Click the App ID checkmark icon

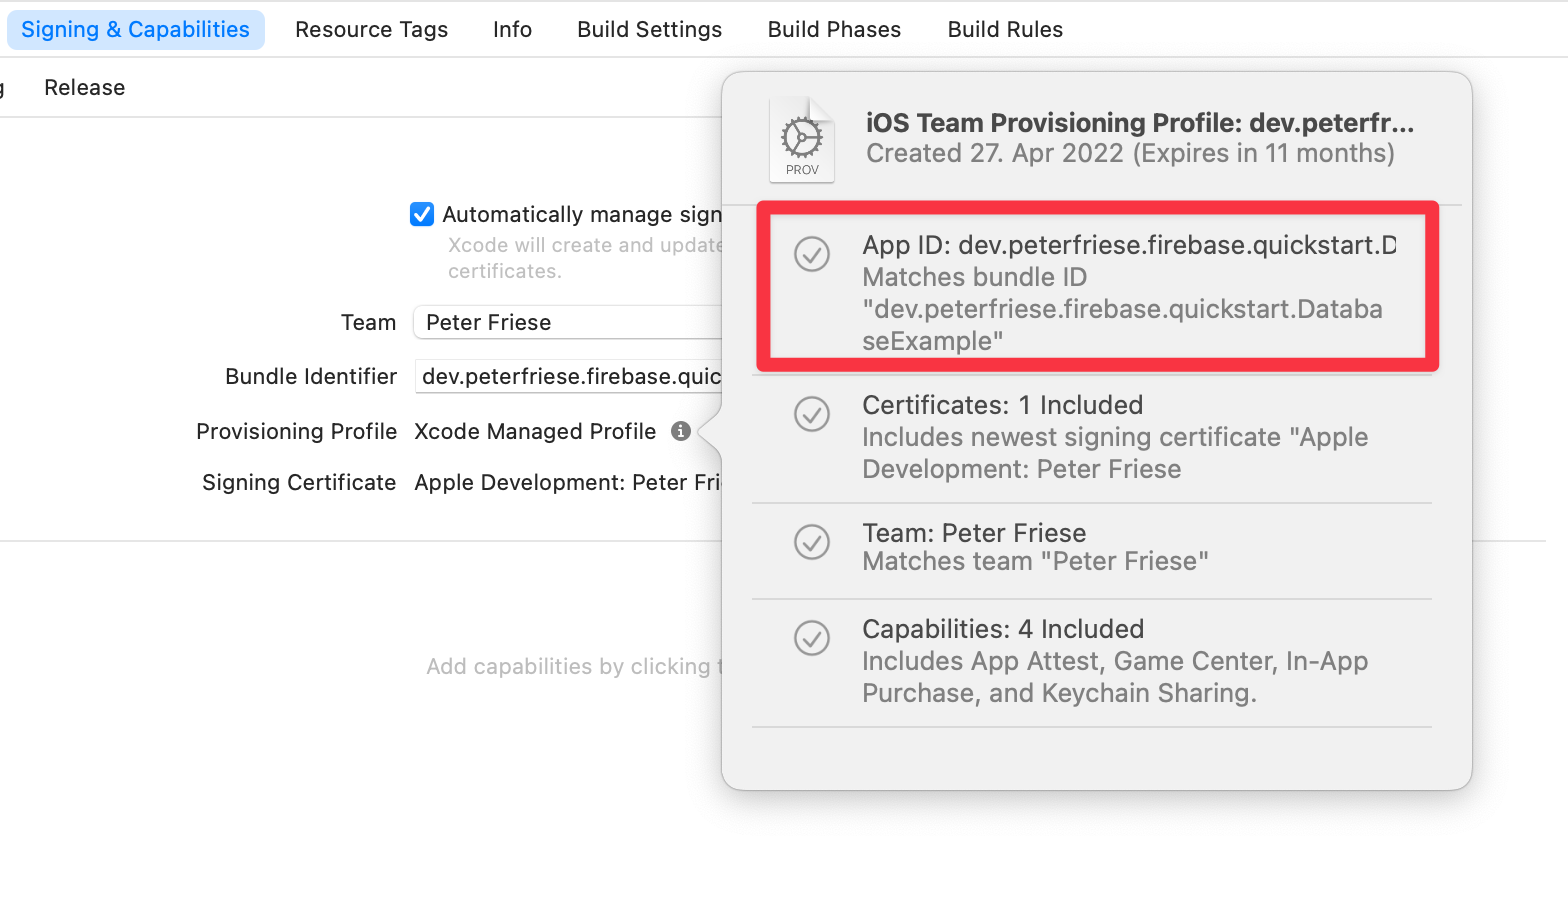tap(812, 254)
